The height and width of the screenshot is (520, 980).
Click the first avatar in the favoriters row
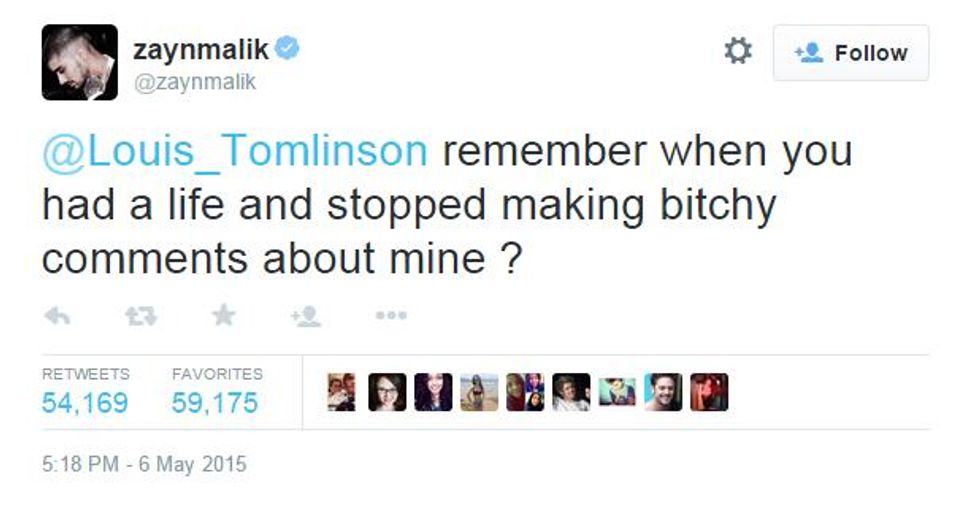click(342, 392)
